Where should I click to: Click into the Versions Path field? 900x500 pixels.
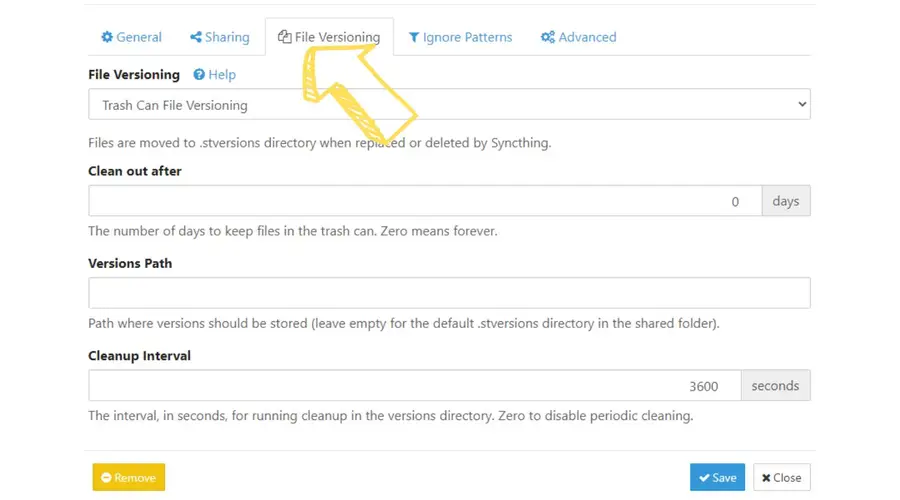[449, 293]
